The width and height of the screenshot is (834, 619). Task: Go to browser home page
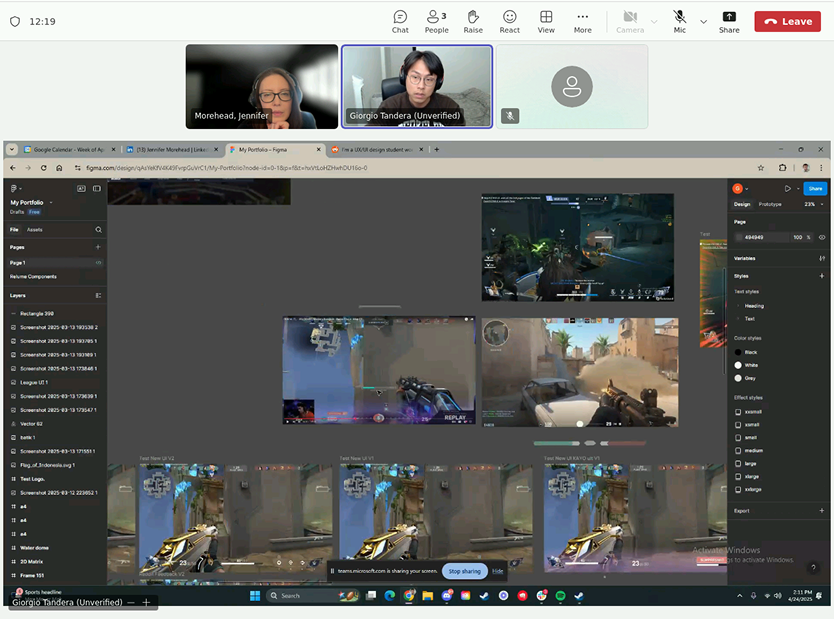point(59,168)
